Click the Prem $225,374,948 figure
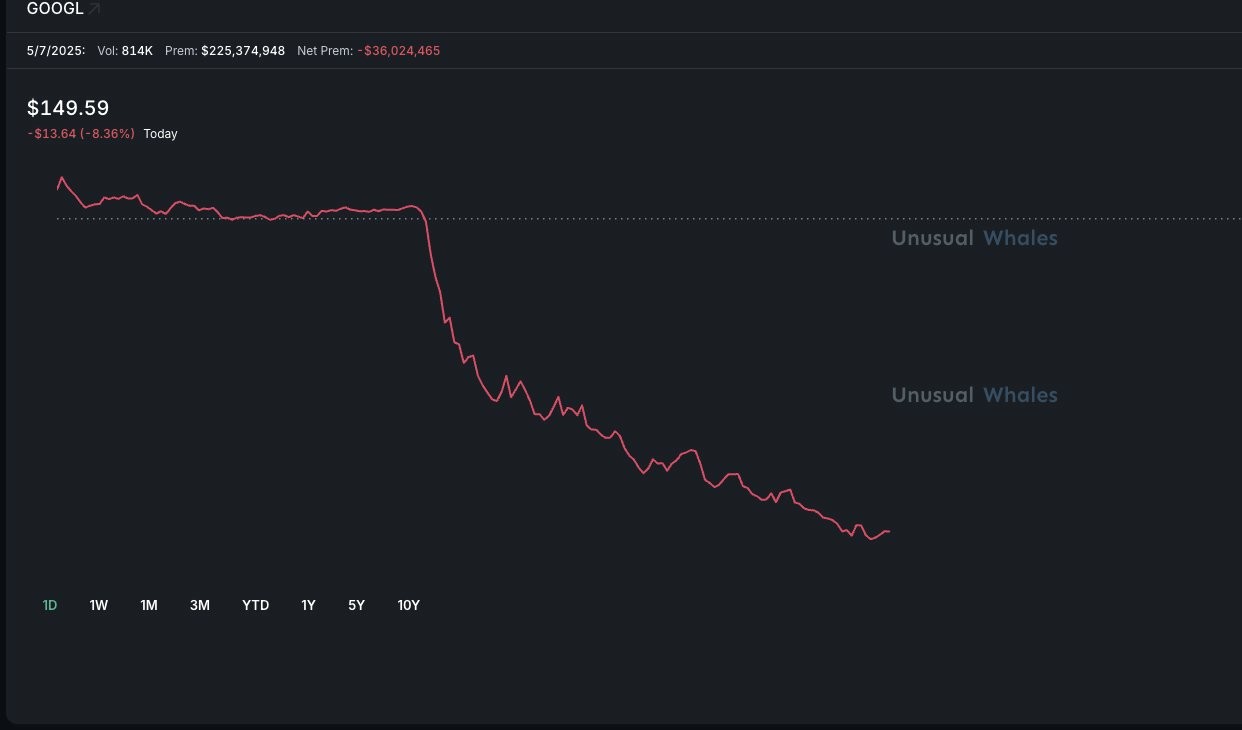 point(243,50)
